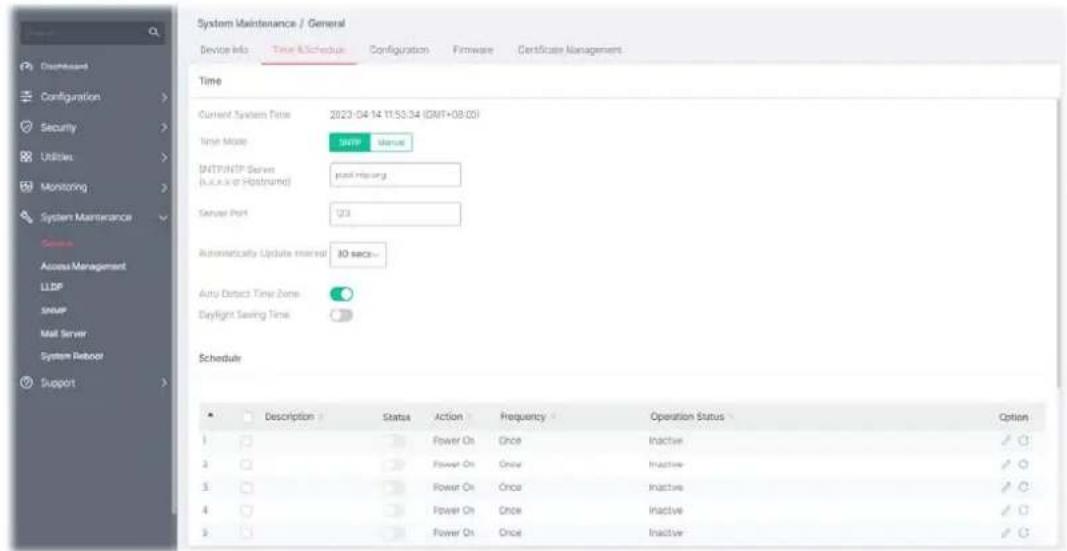
Task: Go to the Firmware tab
Action: click(473, 50)
